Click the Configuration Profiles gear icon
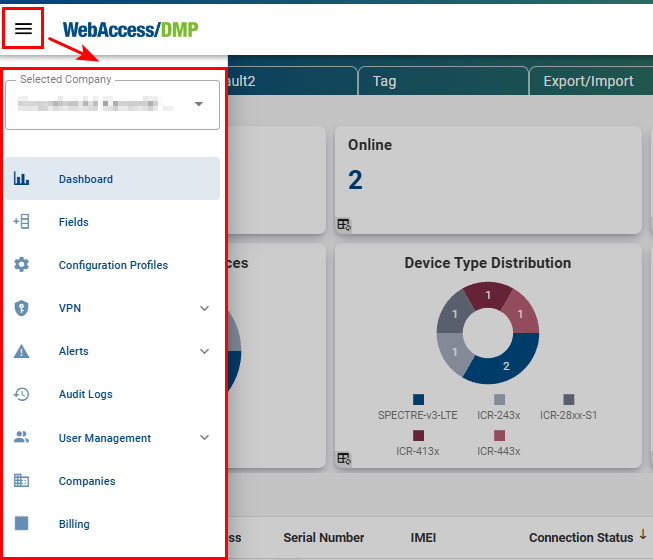Image resolution: width=653 pixels, height=560 pixels. point(21,265)
